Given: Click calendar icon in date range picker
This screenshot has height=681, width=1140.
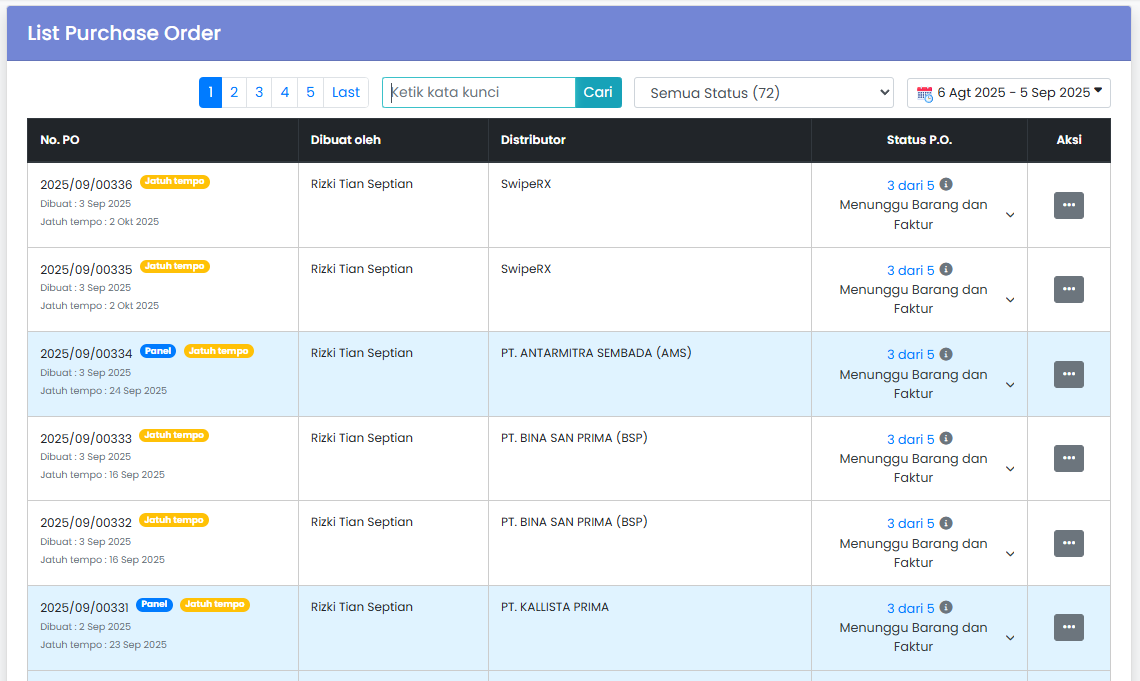Looking at the screenshot, I should tap(924, 93).
